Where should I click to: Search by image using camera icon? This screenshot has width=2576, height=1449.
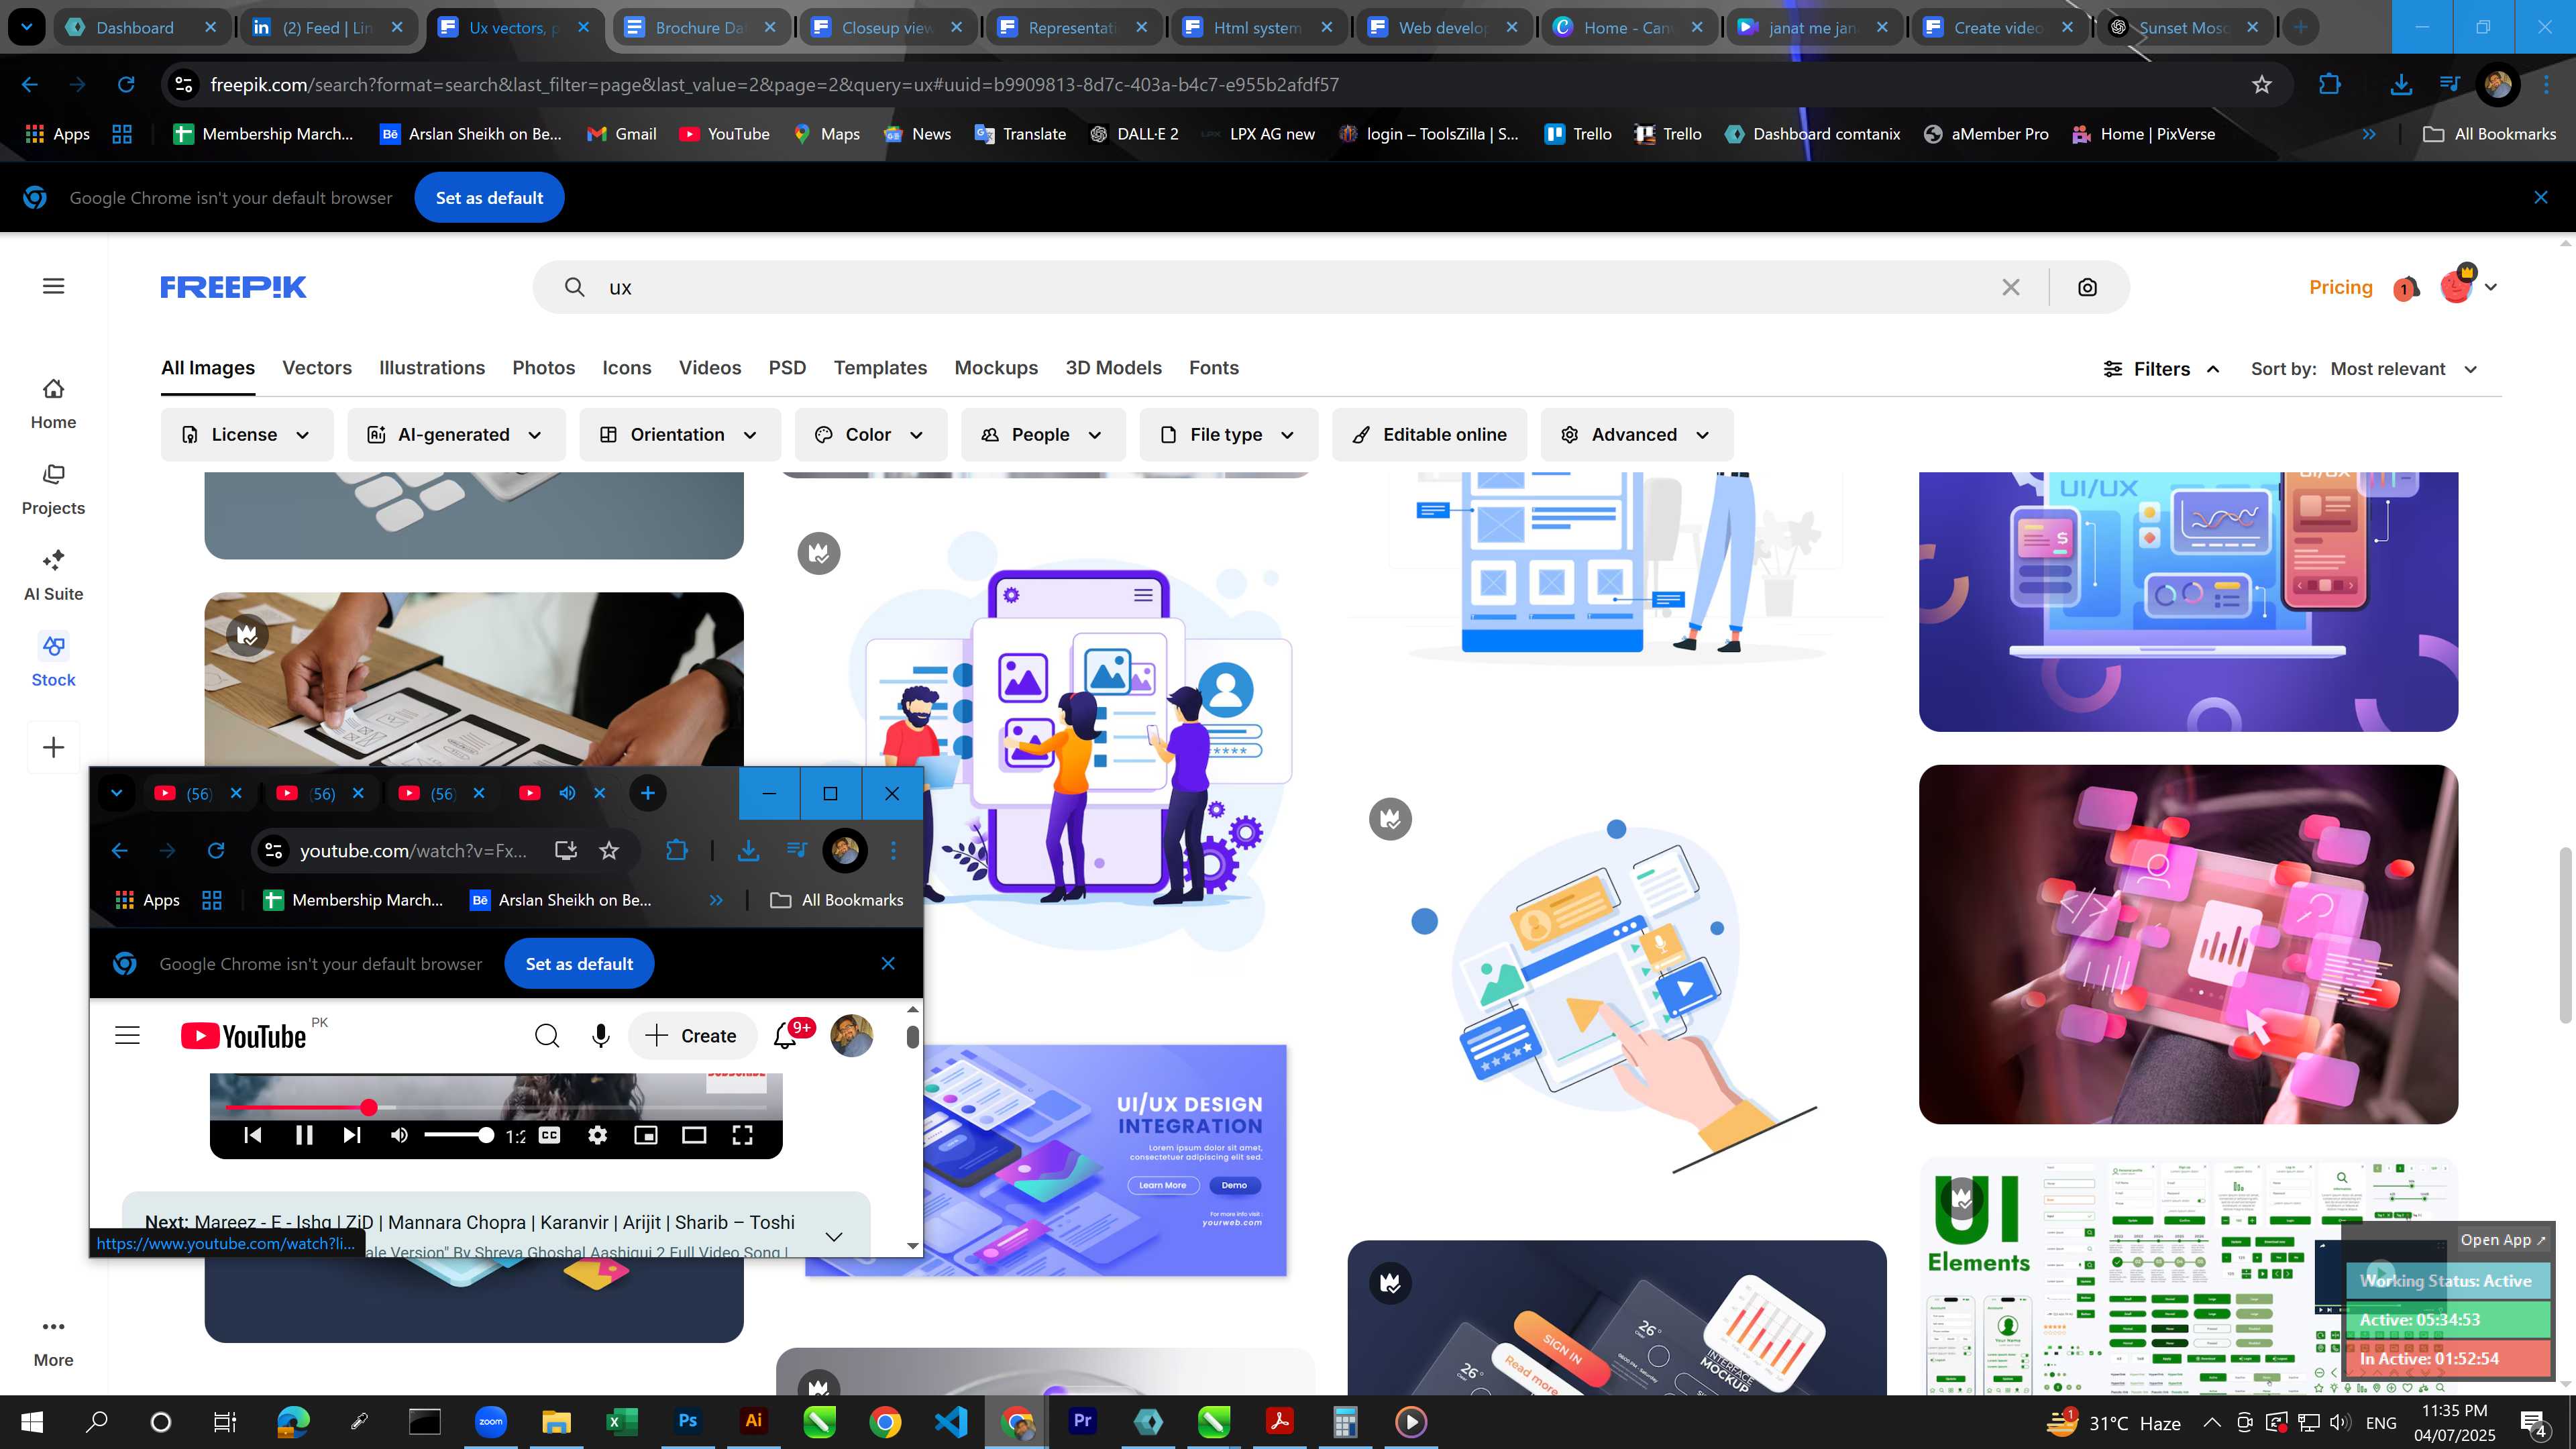(x=2087, y=287)
